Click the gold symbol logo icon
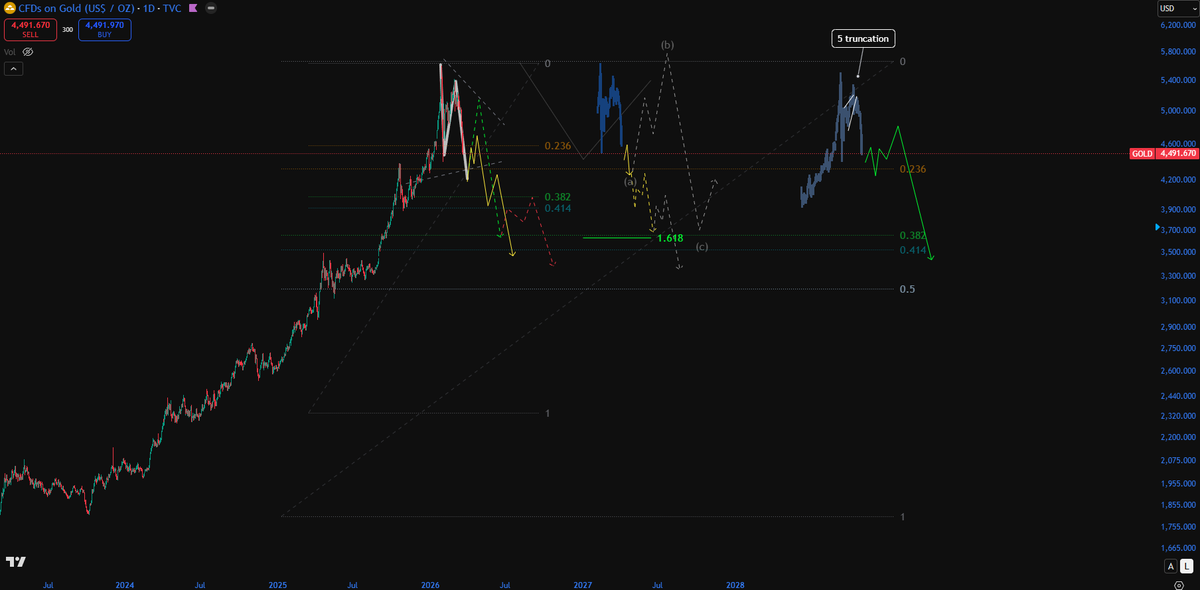 (x=10, y=7)
